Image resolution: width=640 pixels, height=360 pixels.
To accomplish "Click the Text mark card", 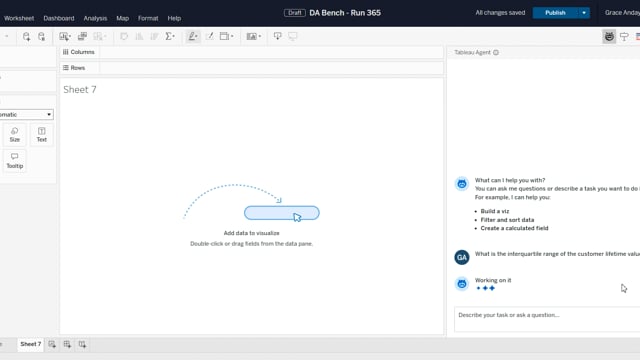I will [x=42, y=134].
